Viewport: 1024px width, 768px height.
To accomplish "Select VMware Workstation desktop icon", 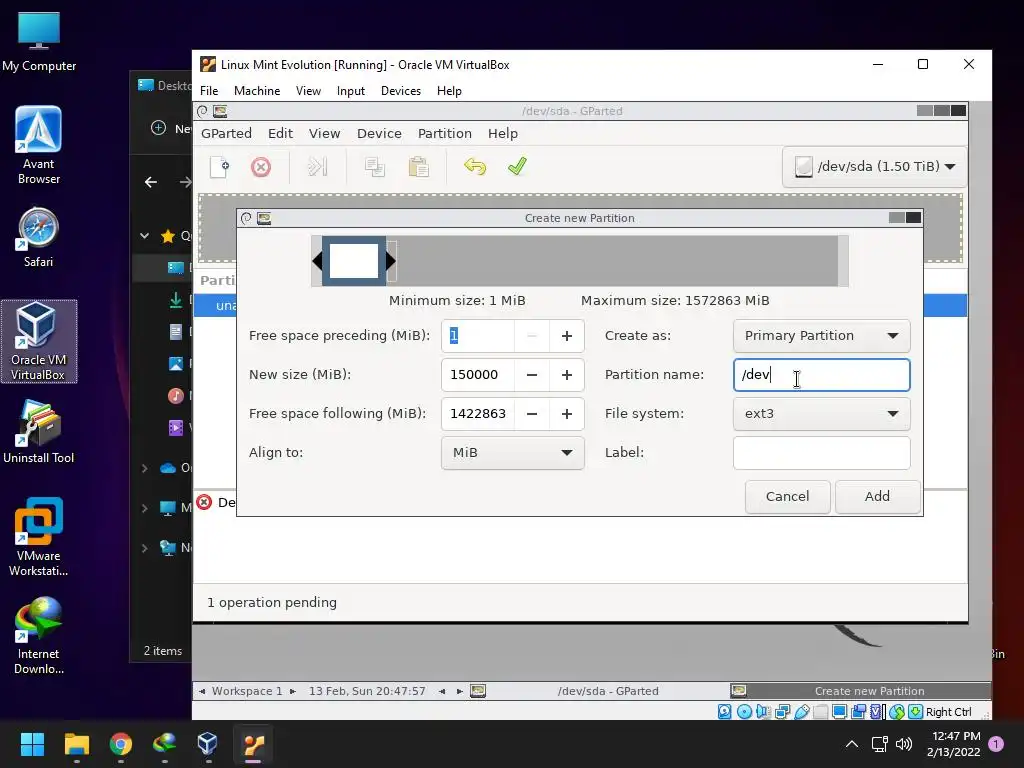I will 39,537.
